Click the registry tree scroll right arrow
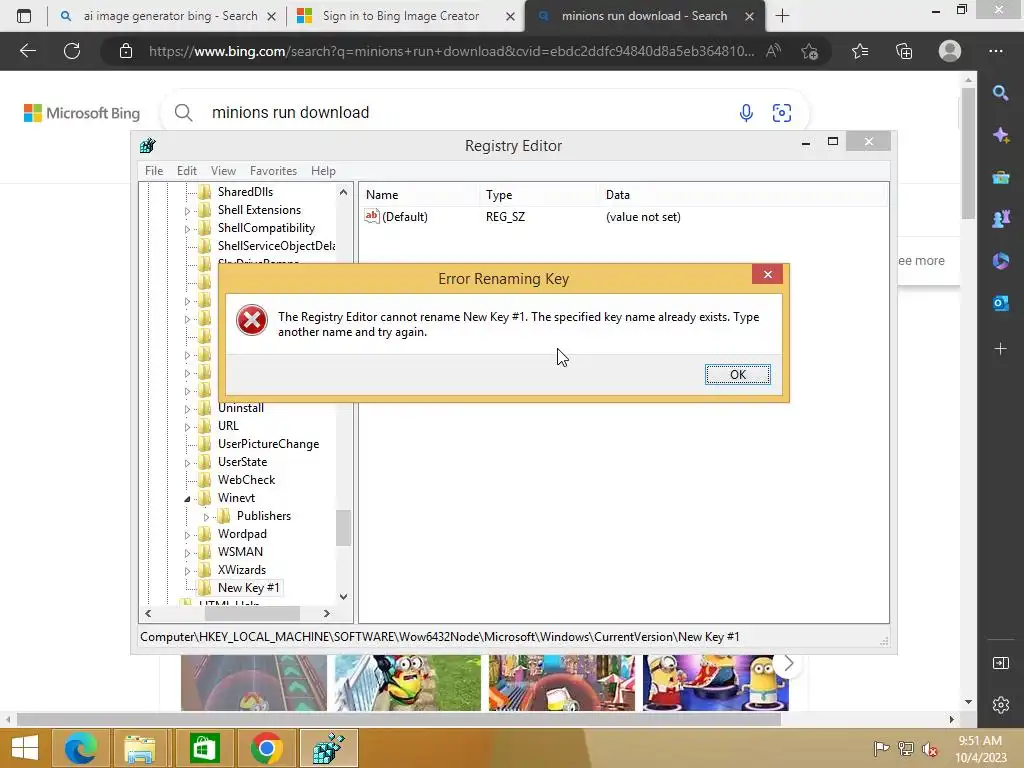1024x768 pixels. point(327,613)
